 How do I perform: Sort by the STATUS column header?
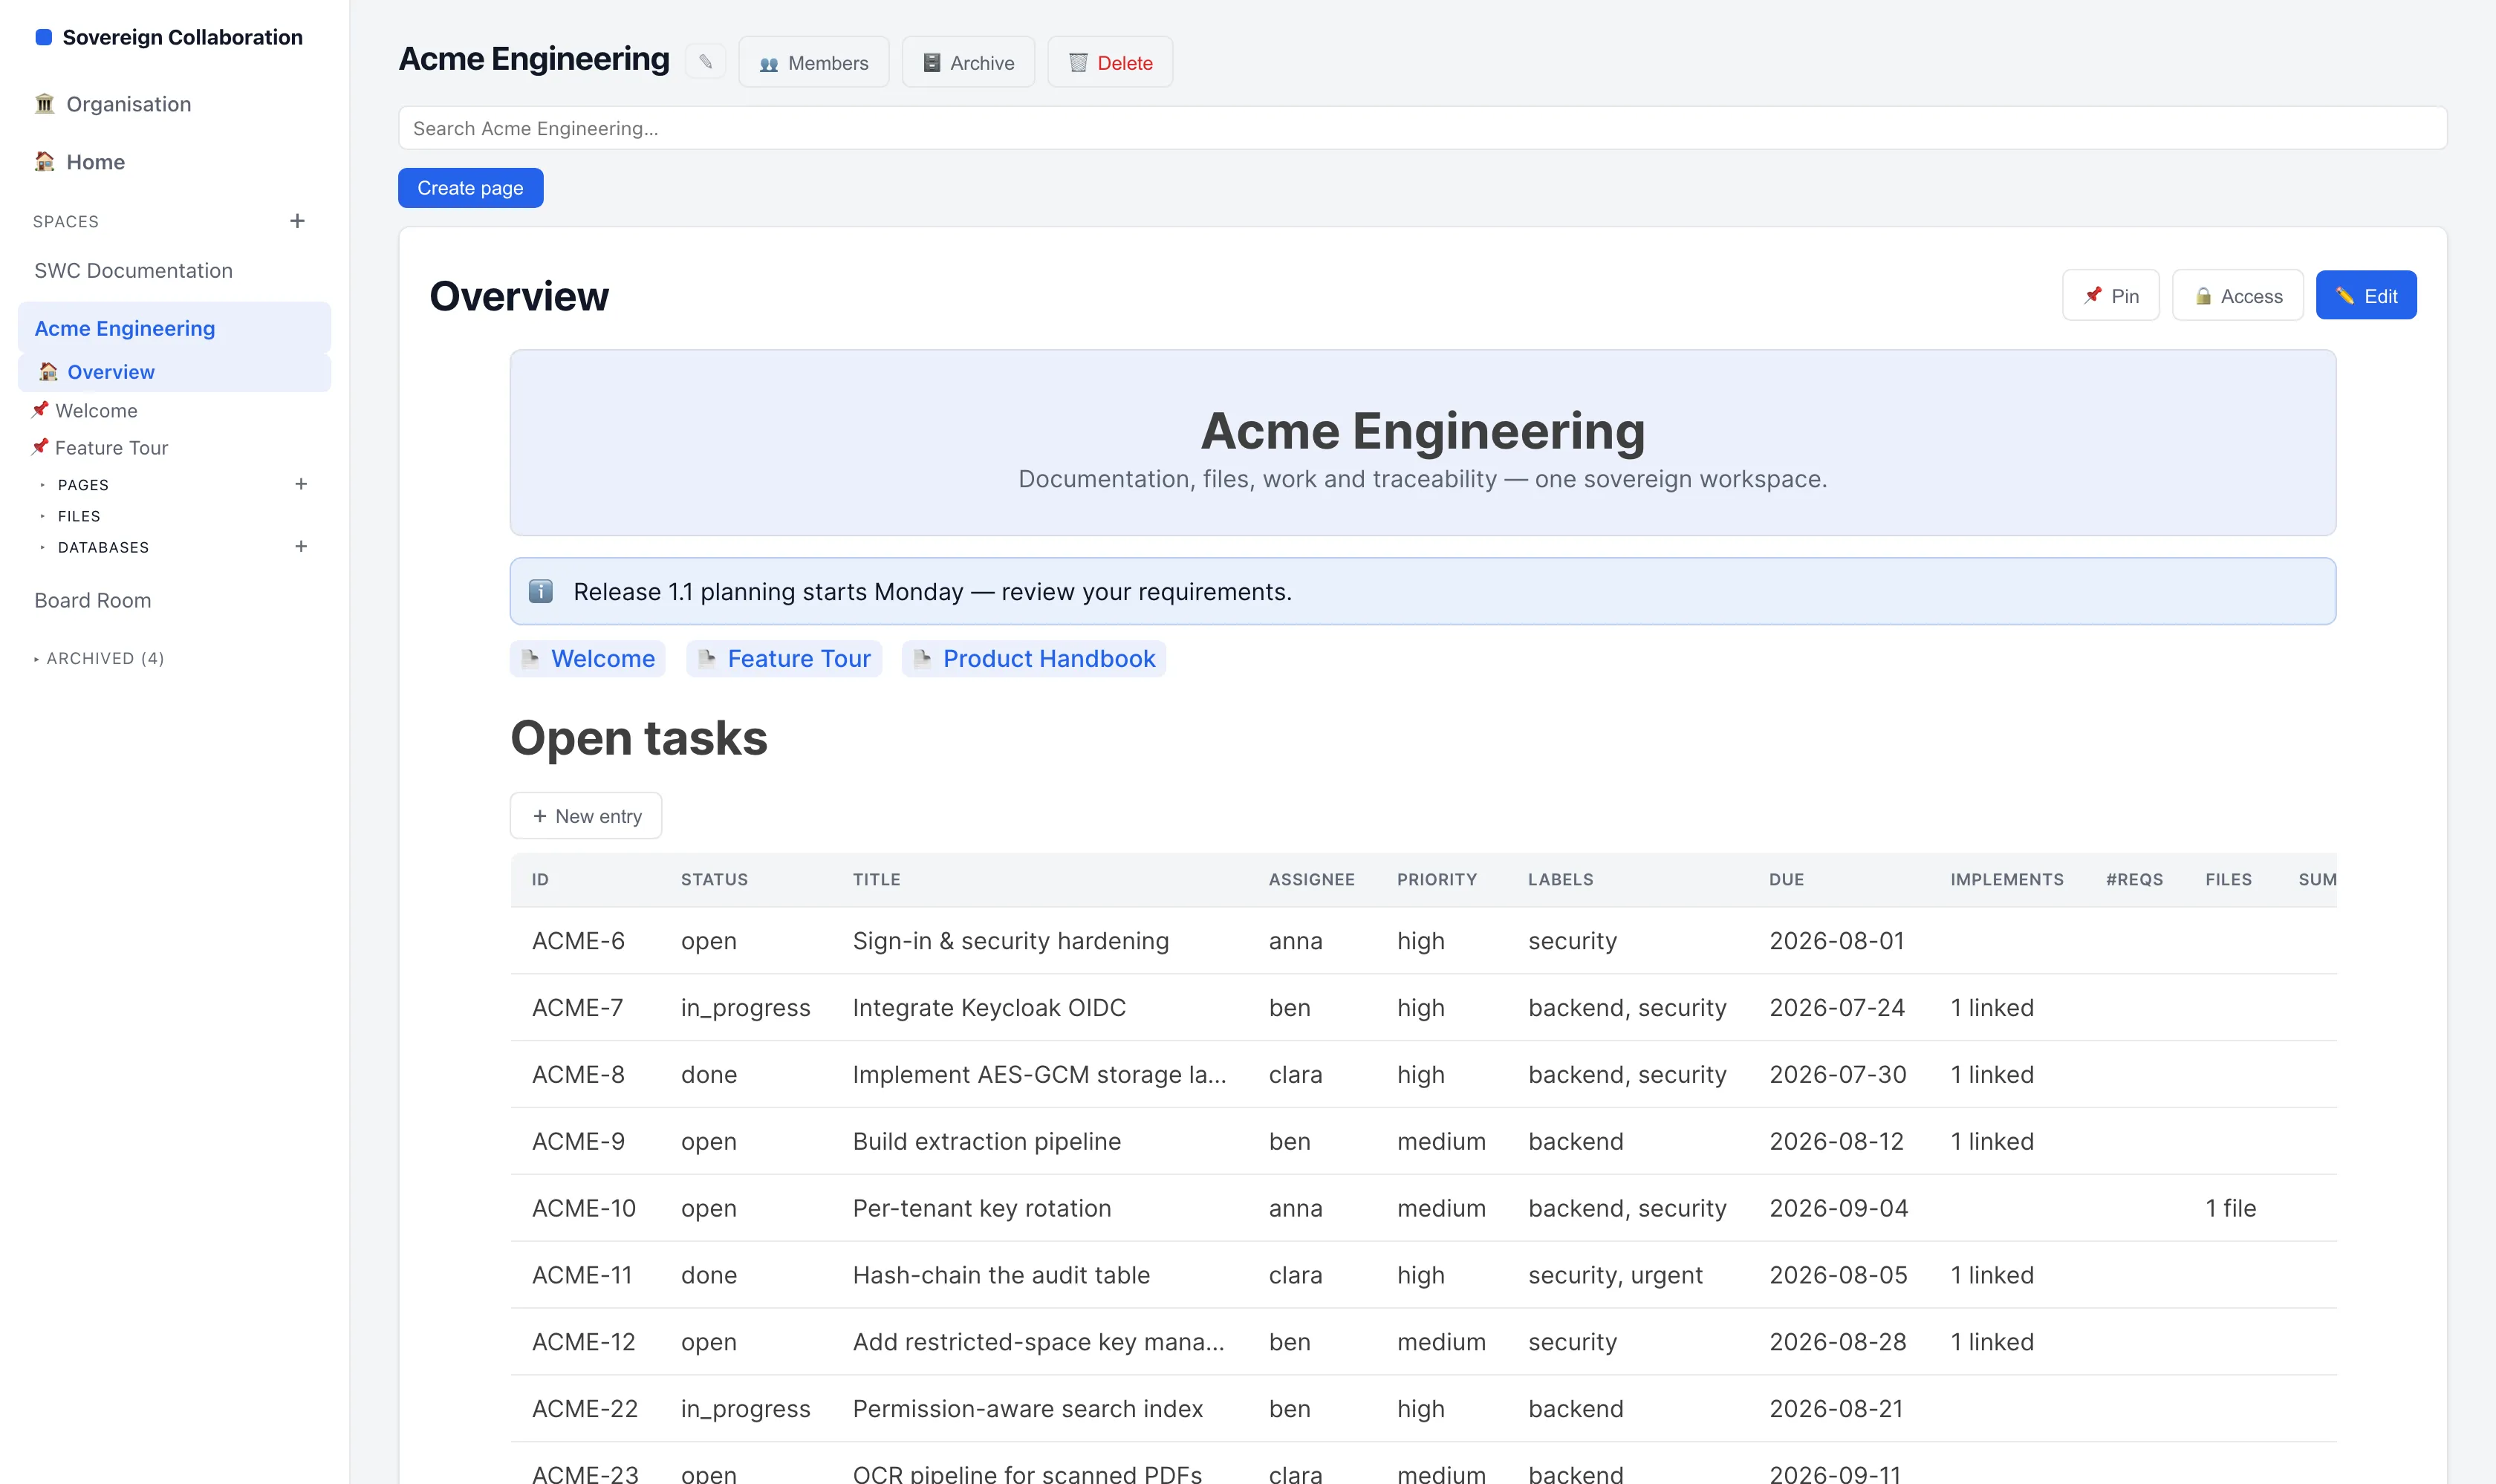714,880
